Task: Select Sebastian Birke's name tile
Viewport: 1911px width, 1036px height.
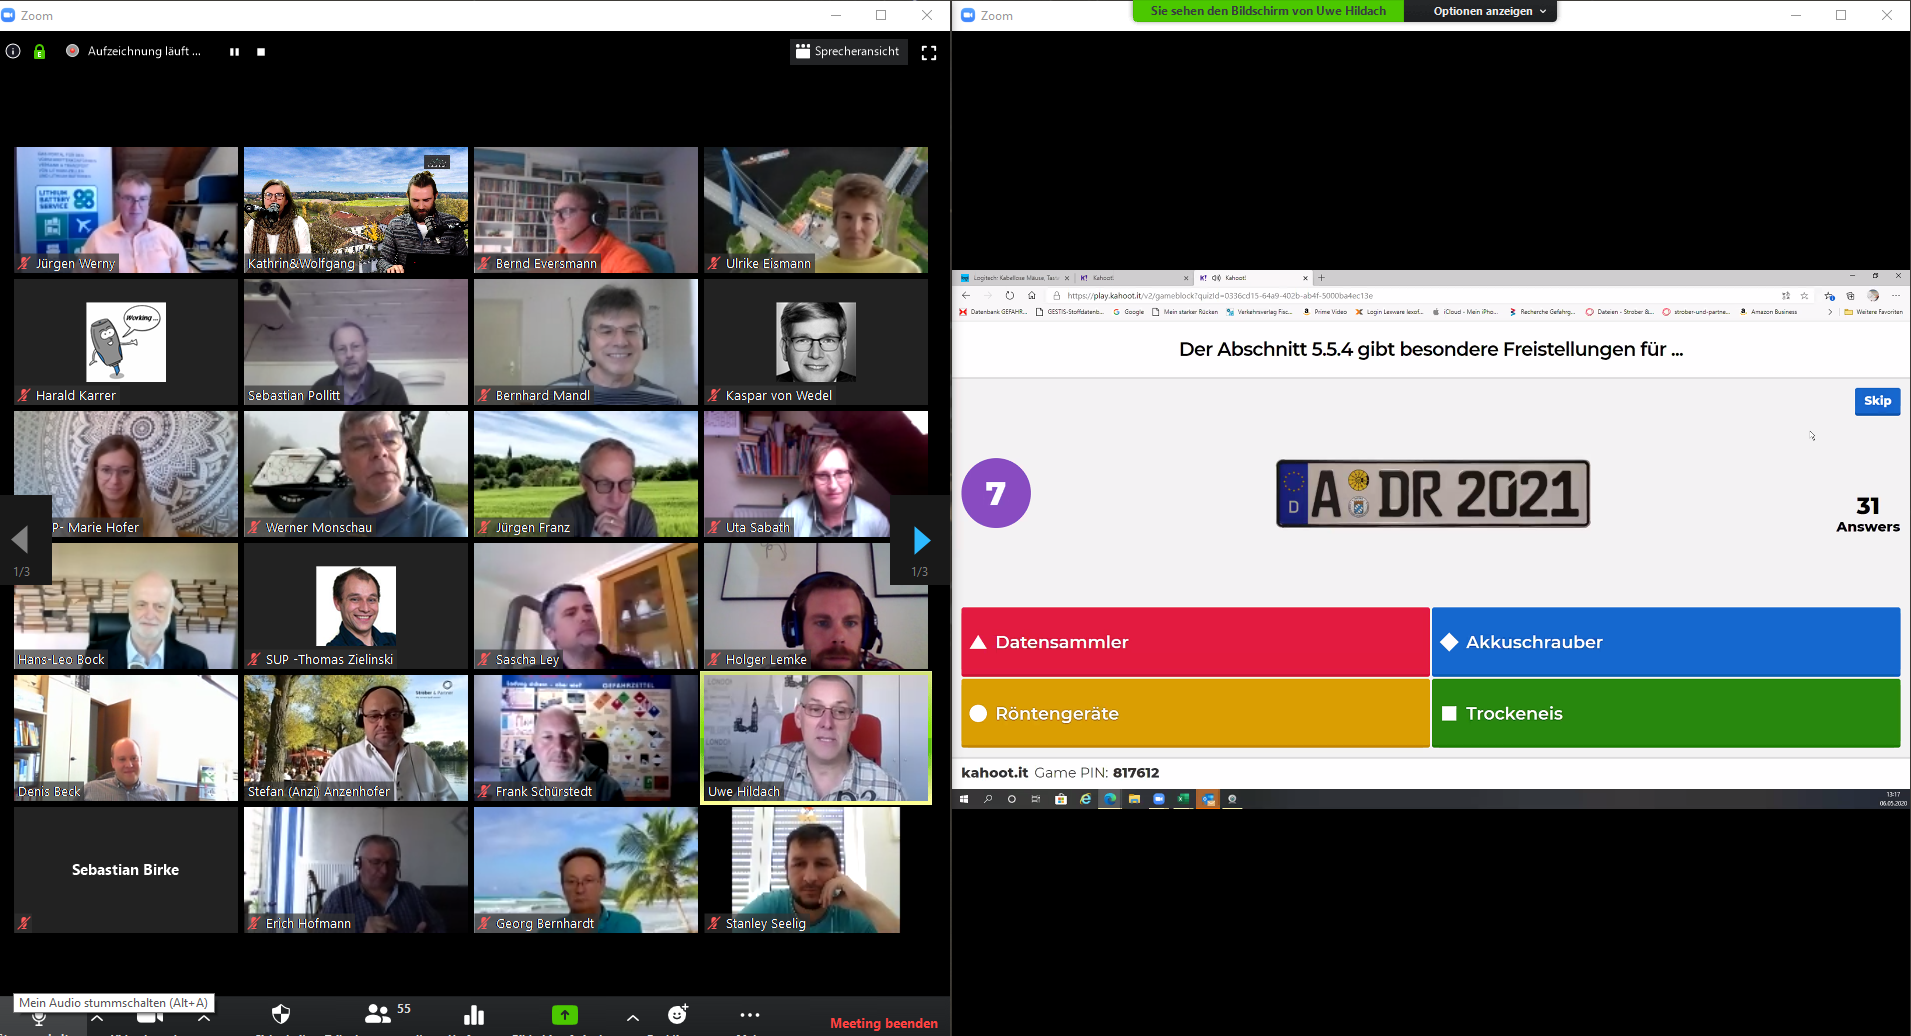Action: click(x=126, y=870)
